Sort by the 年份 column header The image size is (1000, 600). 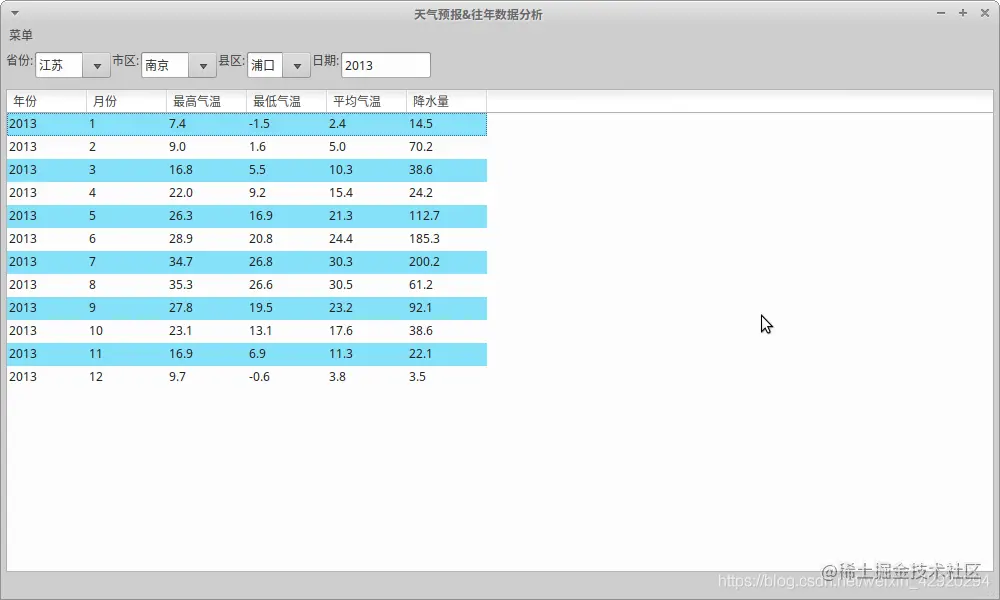[47, 101]
